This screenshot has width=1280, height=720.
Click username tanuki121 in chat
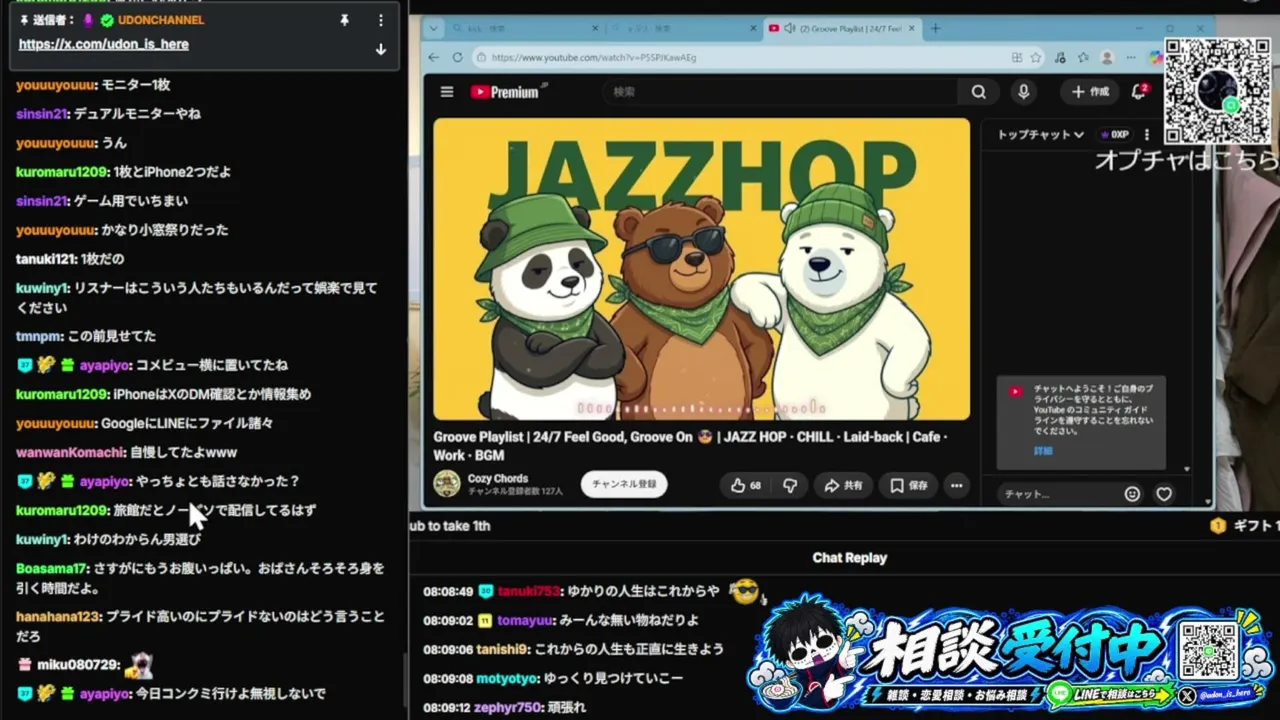pos(45,259)
